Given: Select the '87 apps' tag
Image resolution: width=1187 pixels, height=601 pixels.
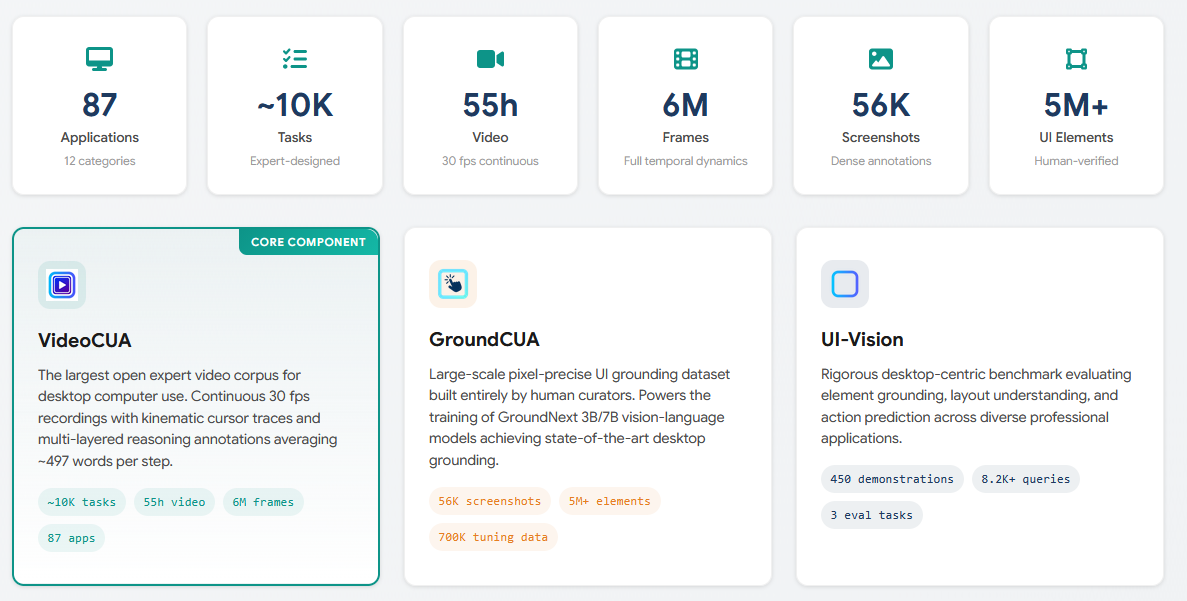Looking at the screenshot, I should coord(71,538).
